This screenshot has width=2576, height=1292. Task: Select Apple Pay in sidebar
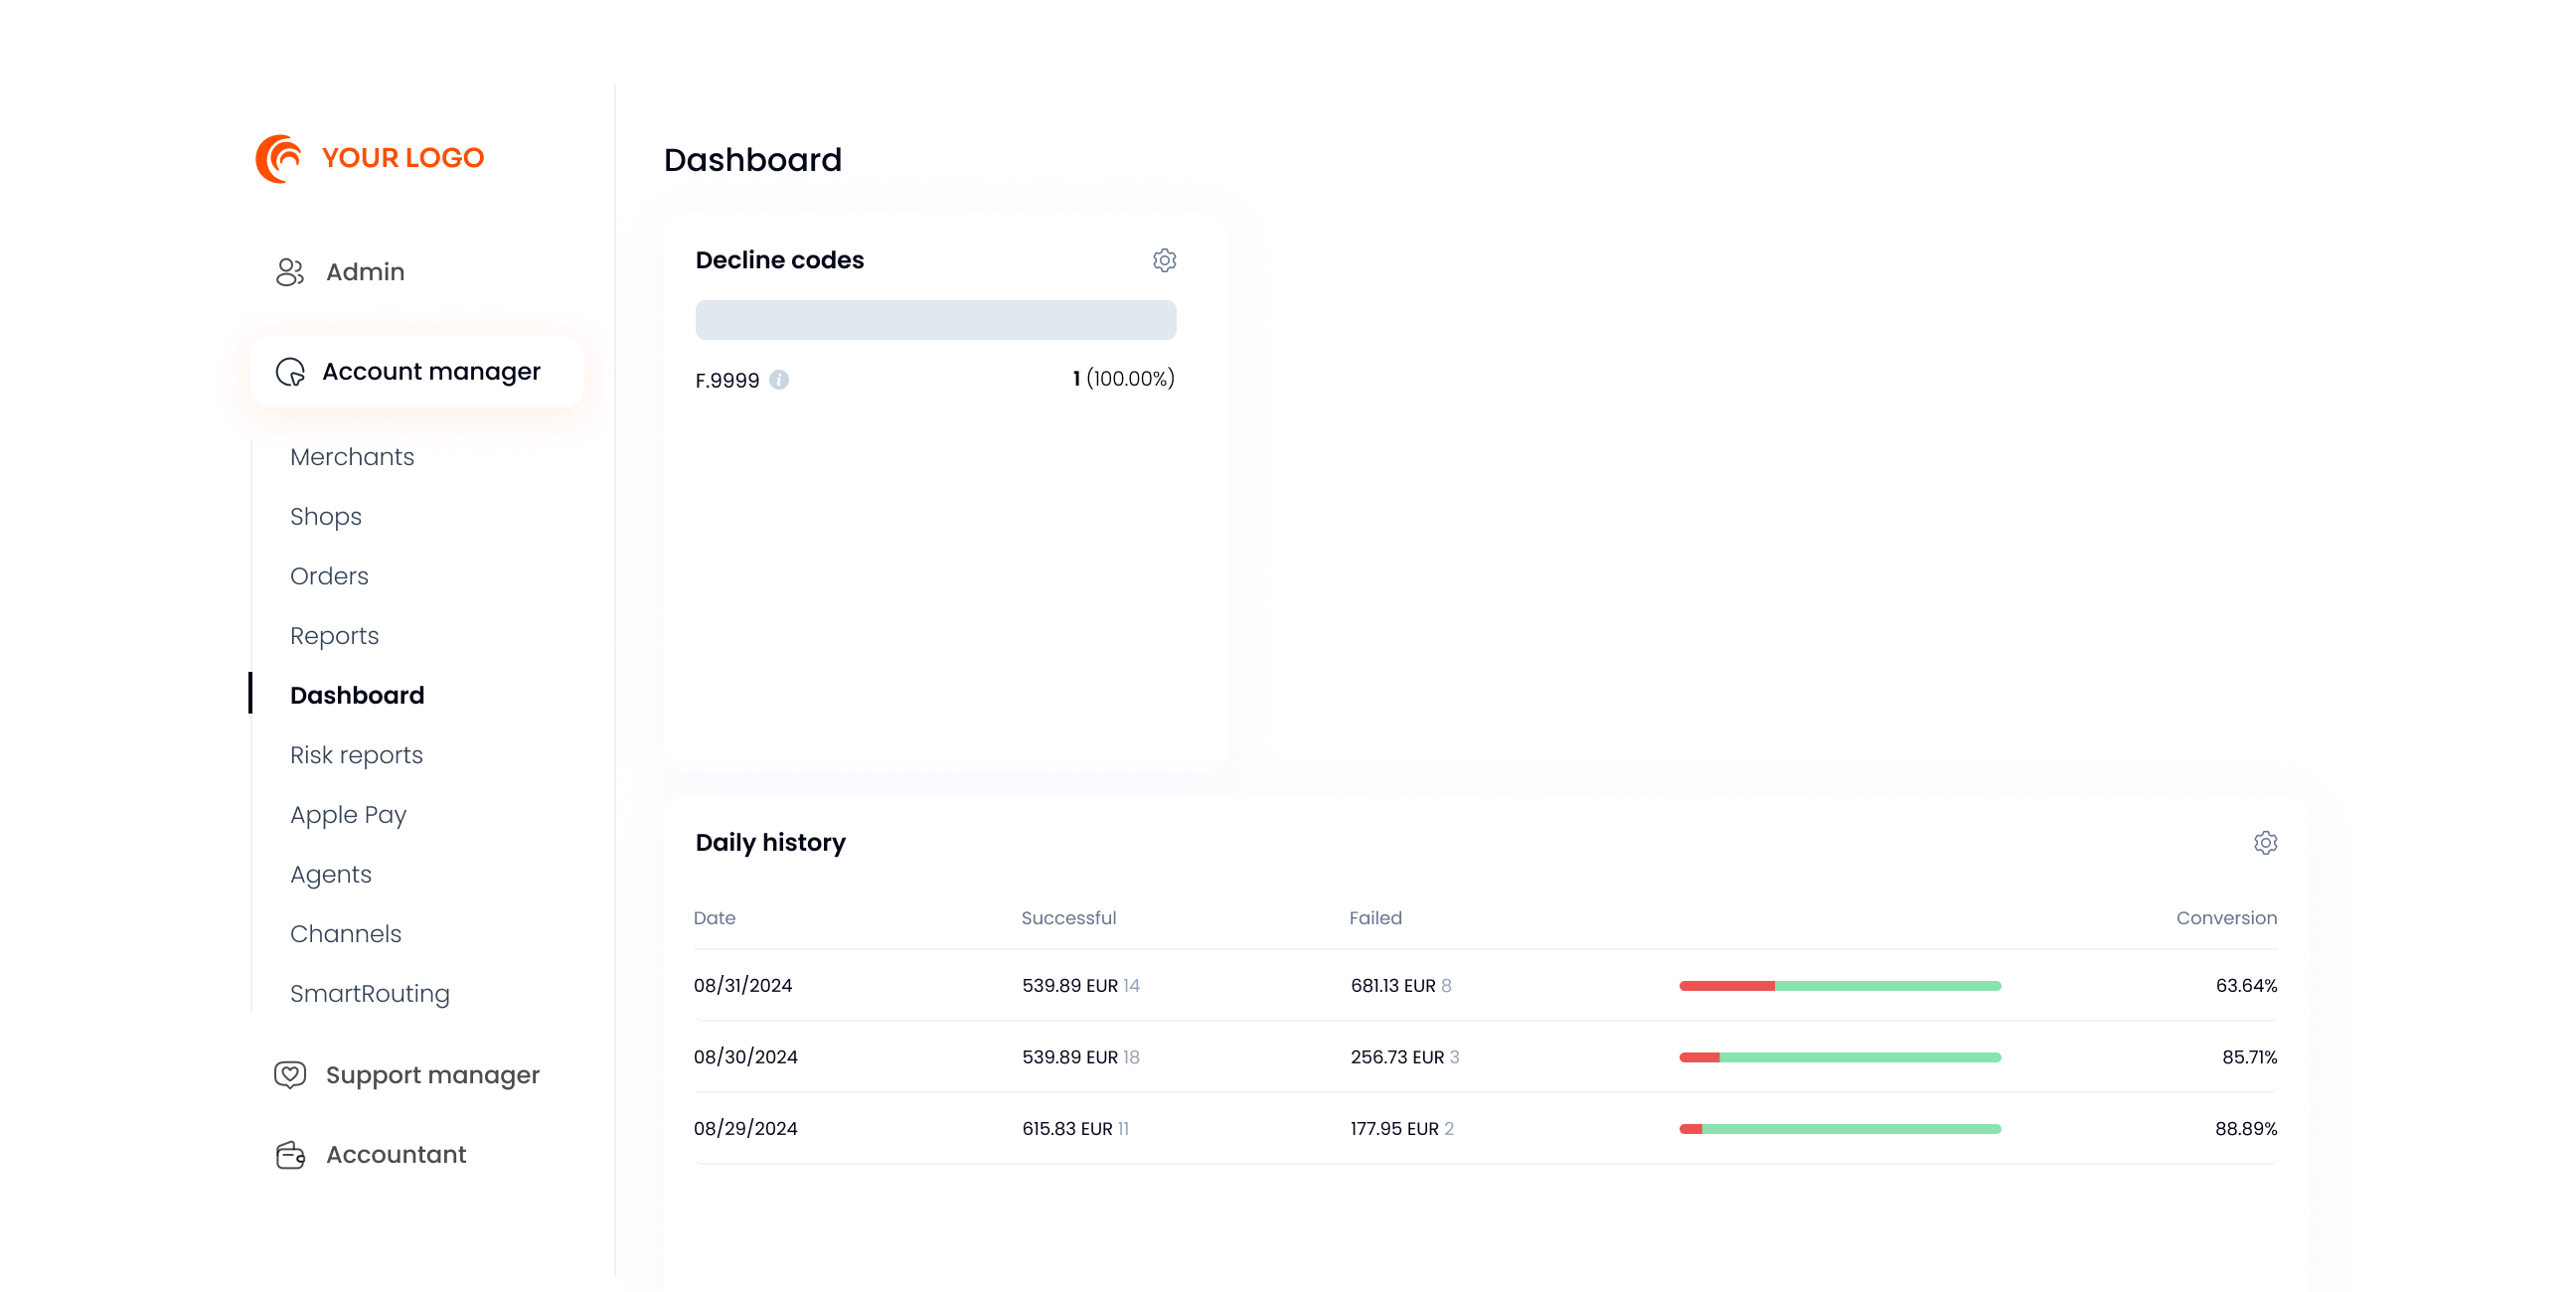[348, 815]
